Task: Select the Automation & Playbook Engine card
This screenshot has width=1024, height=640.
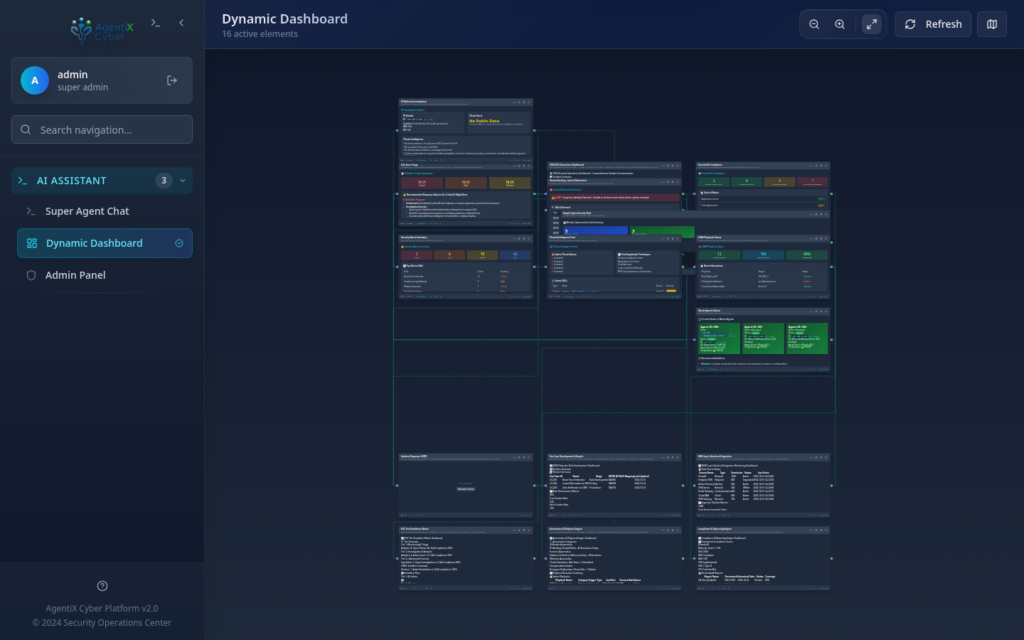Action: pos(614,558)
